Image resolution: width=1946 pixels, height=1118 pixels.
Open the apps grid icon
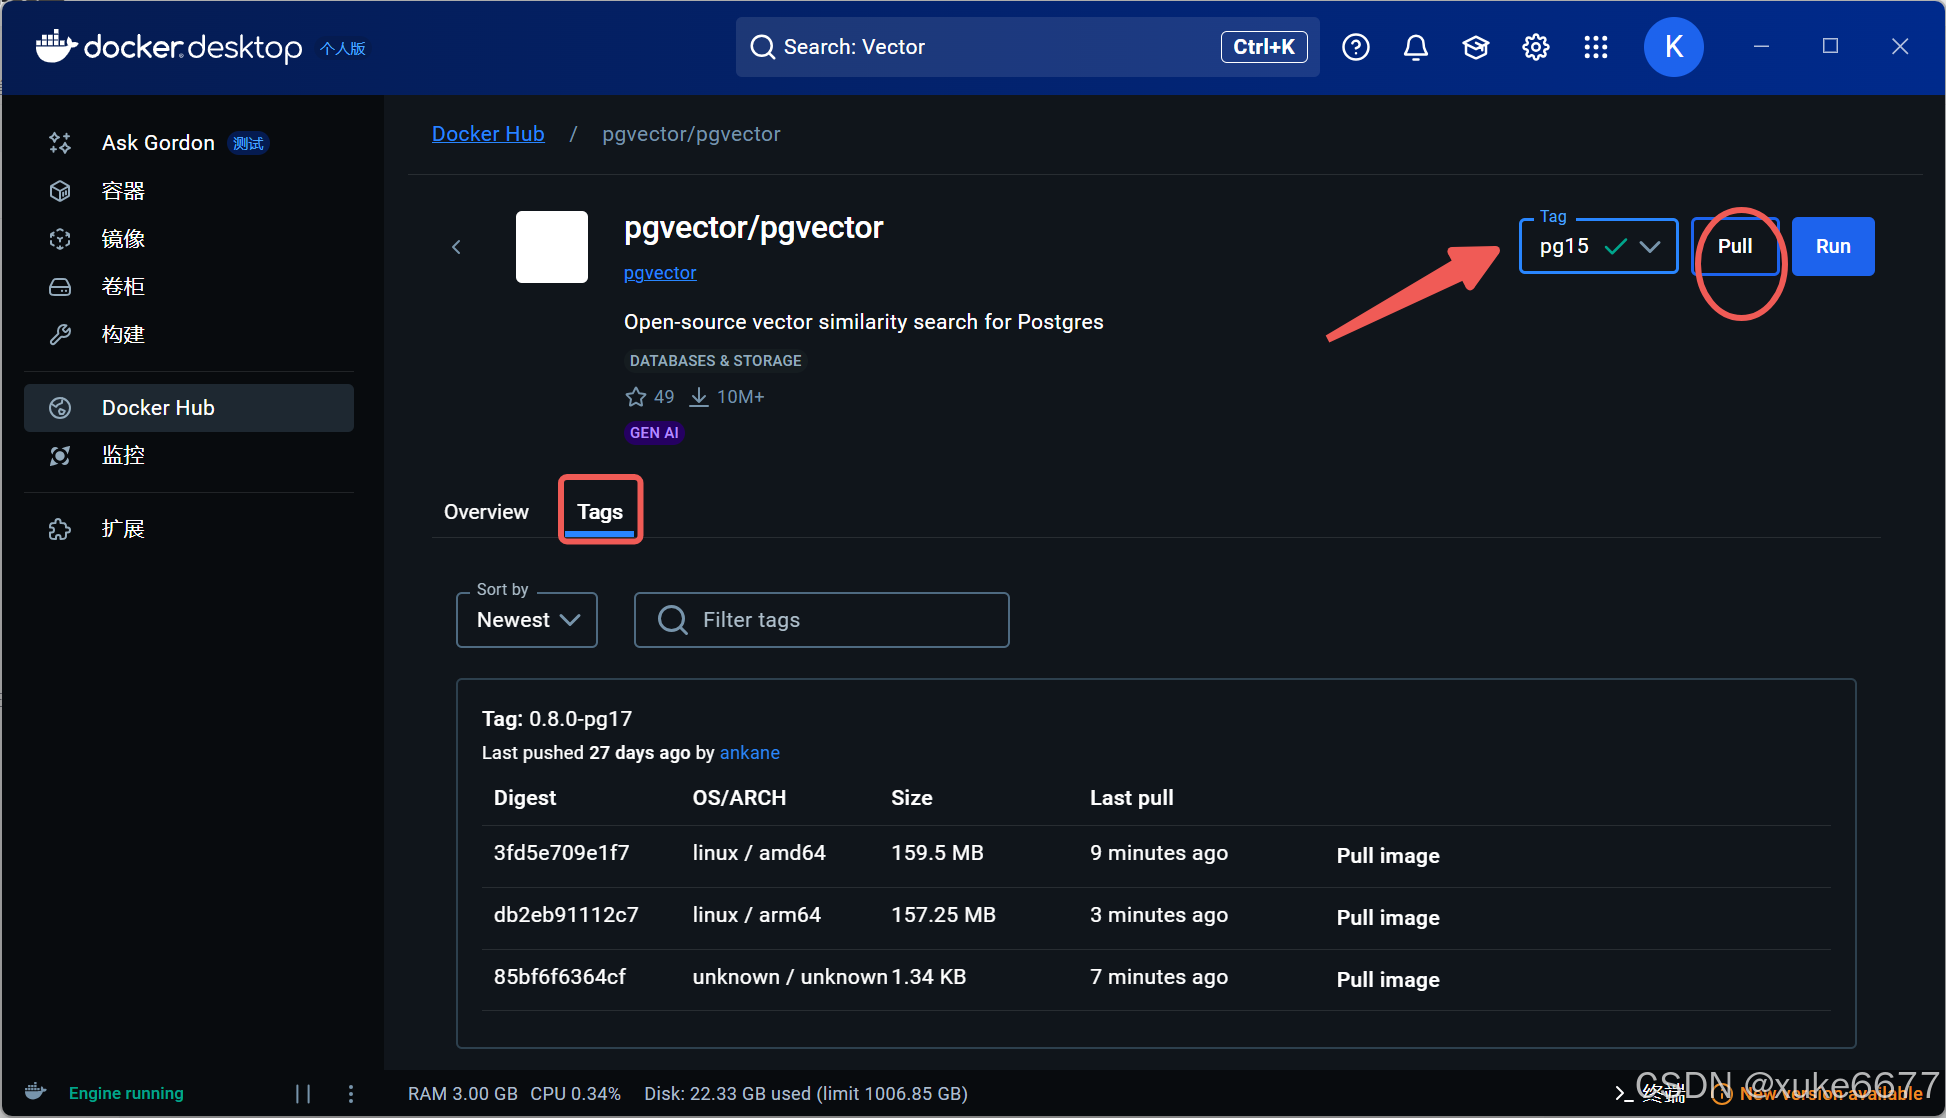[x=1596, y=47]
